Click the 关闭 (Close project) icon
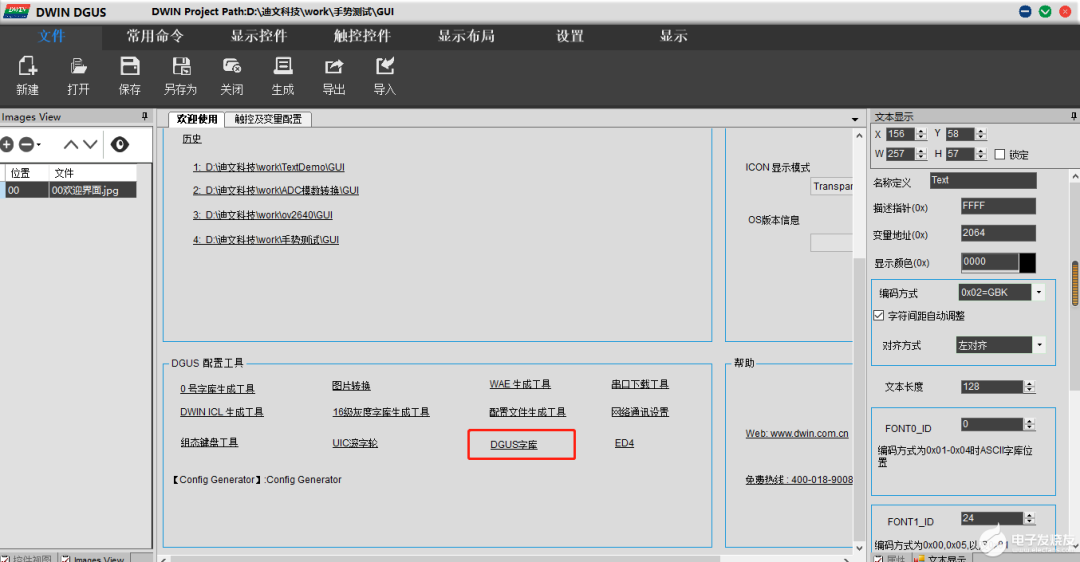Image resolution: width=1080 pixels, height=562 pixels. (x=231, y=66)
